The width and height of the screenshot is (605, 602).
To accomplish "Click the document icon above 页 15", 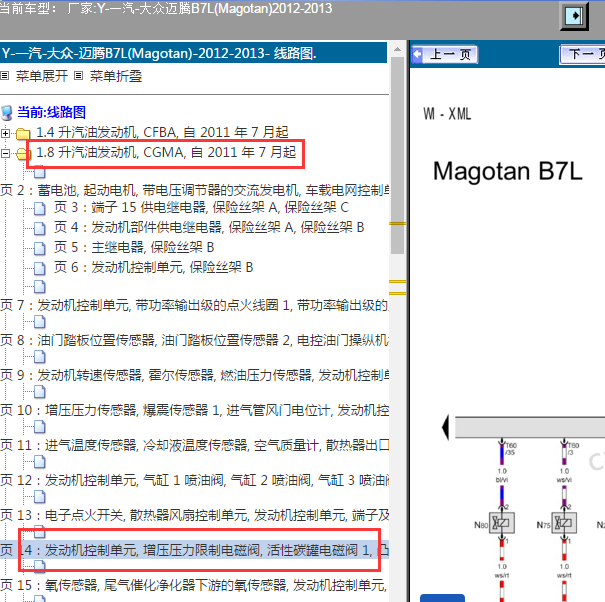I will click(39, 567).
